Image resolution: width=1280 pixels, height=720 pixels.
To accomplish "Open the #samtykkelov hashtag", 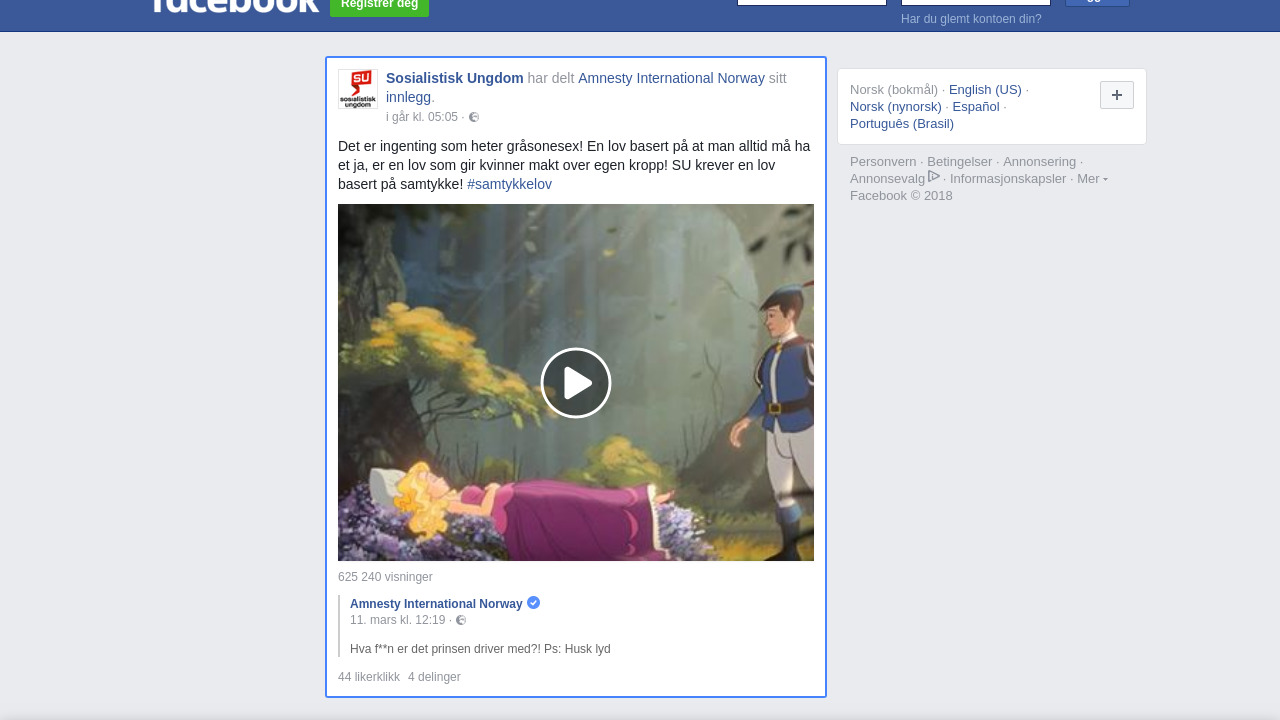I will point(509,184).
